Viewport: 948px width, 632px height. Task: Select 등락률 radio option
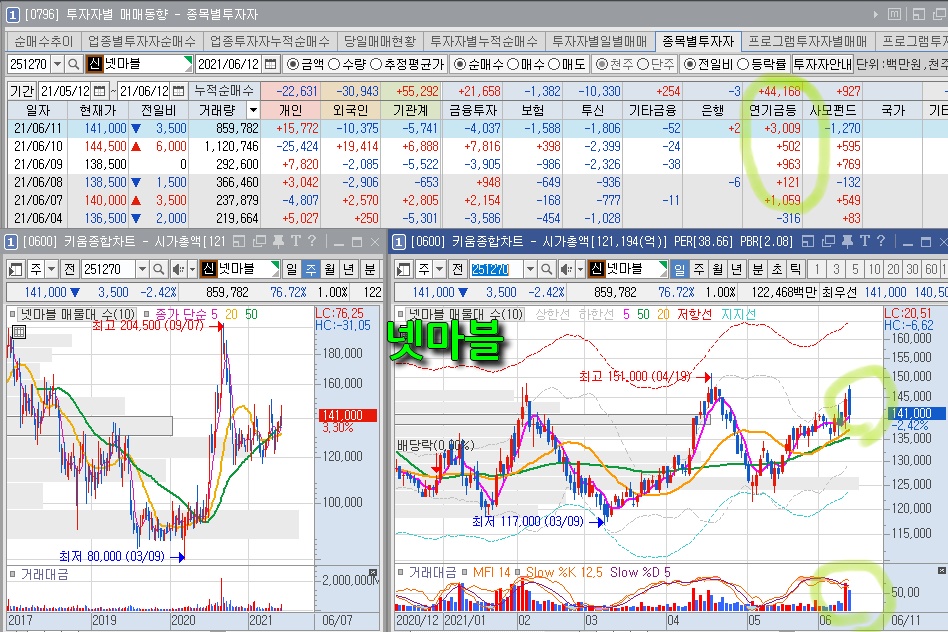743,64
